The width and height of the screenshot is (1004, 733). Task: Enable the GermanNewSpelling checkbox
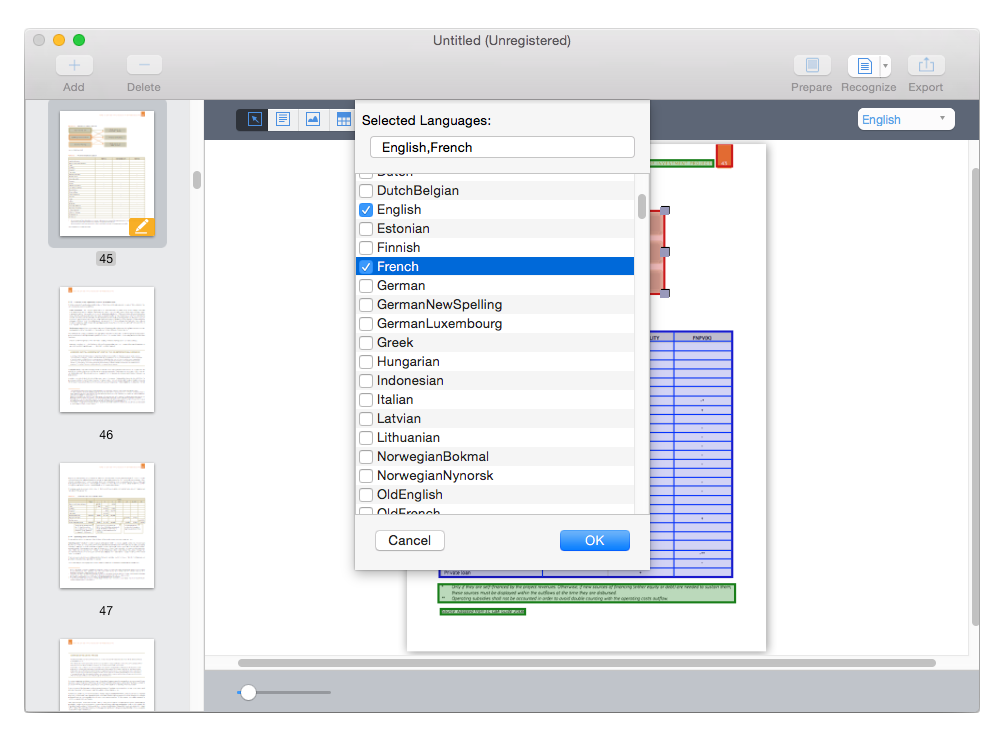tap(366, 305)
